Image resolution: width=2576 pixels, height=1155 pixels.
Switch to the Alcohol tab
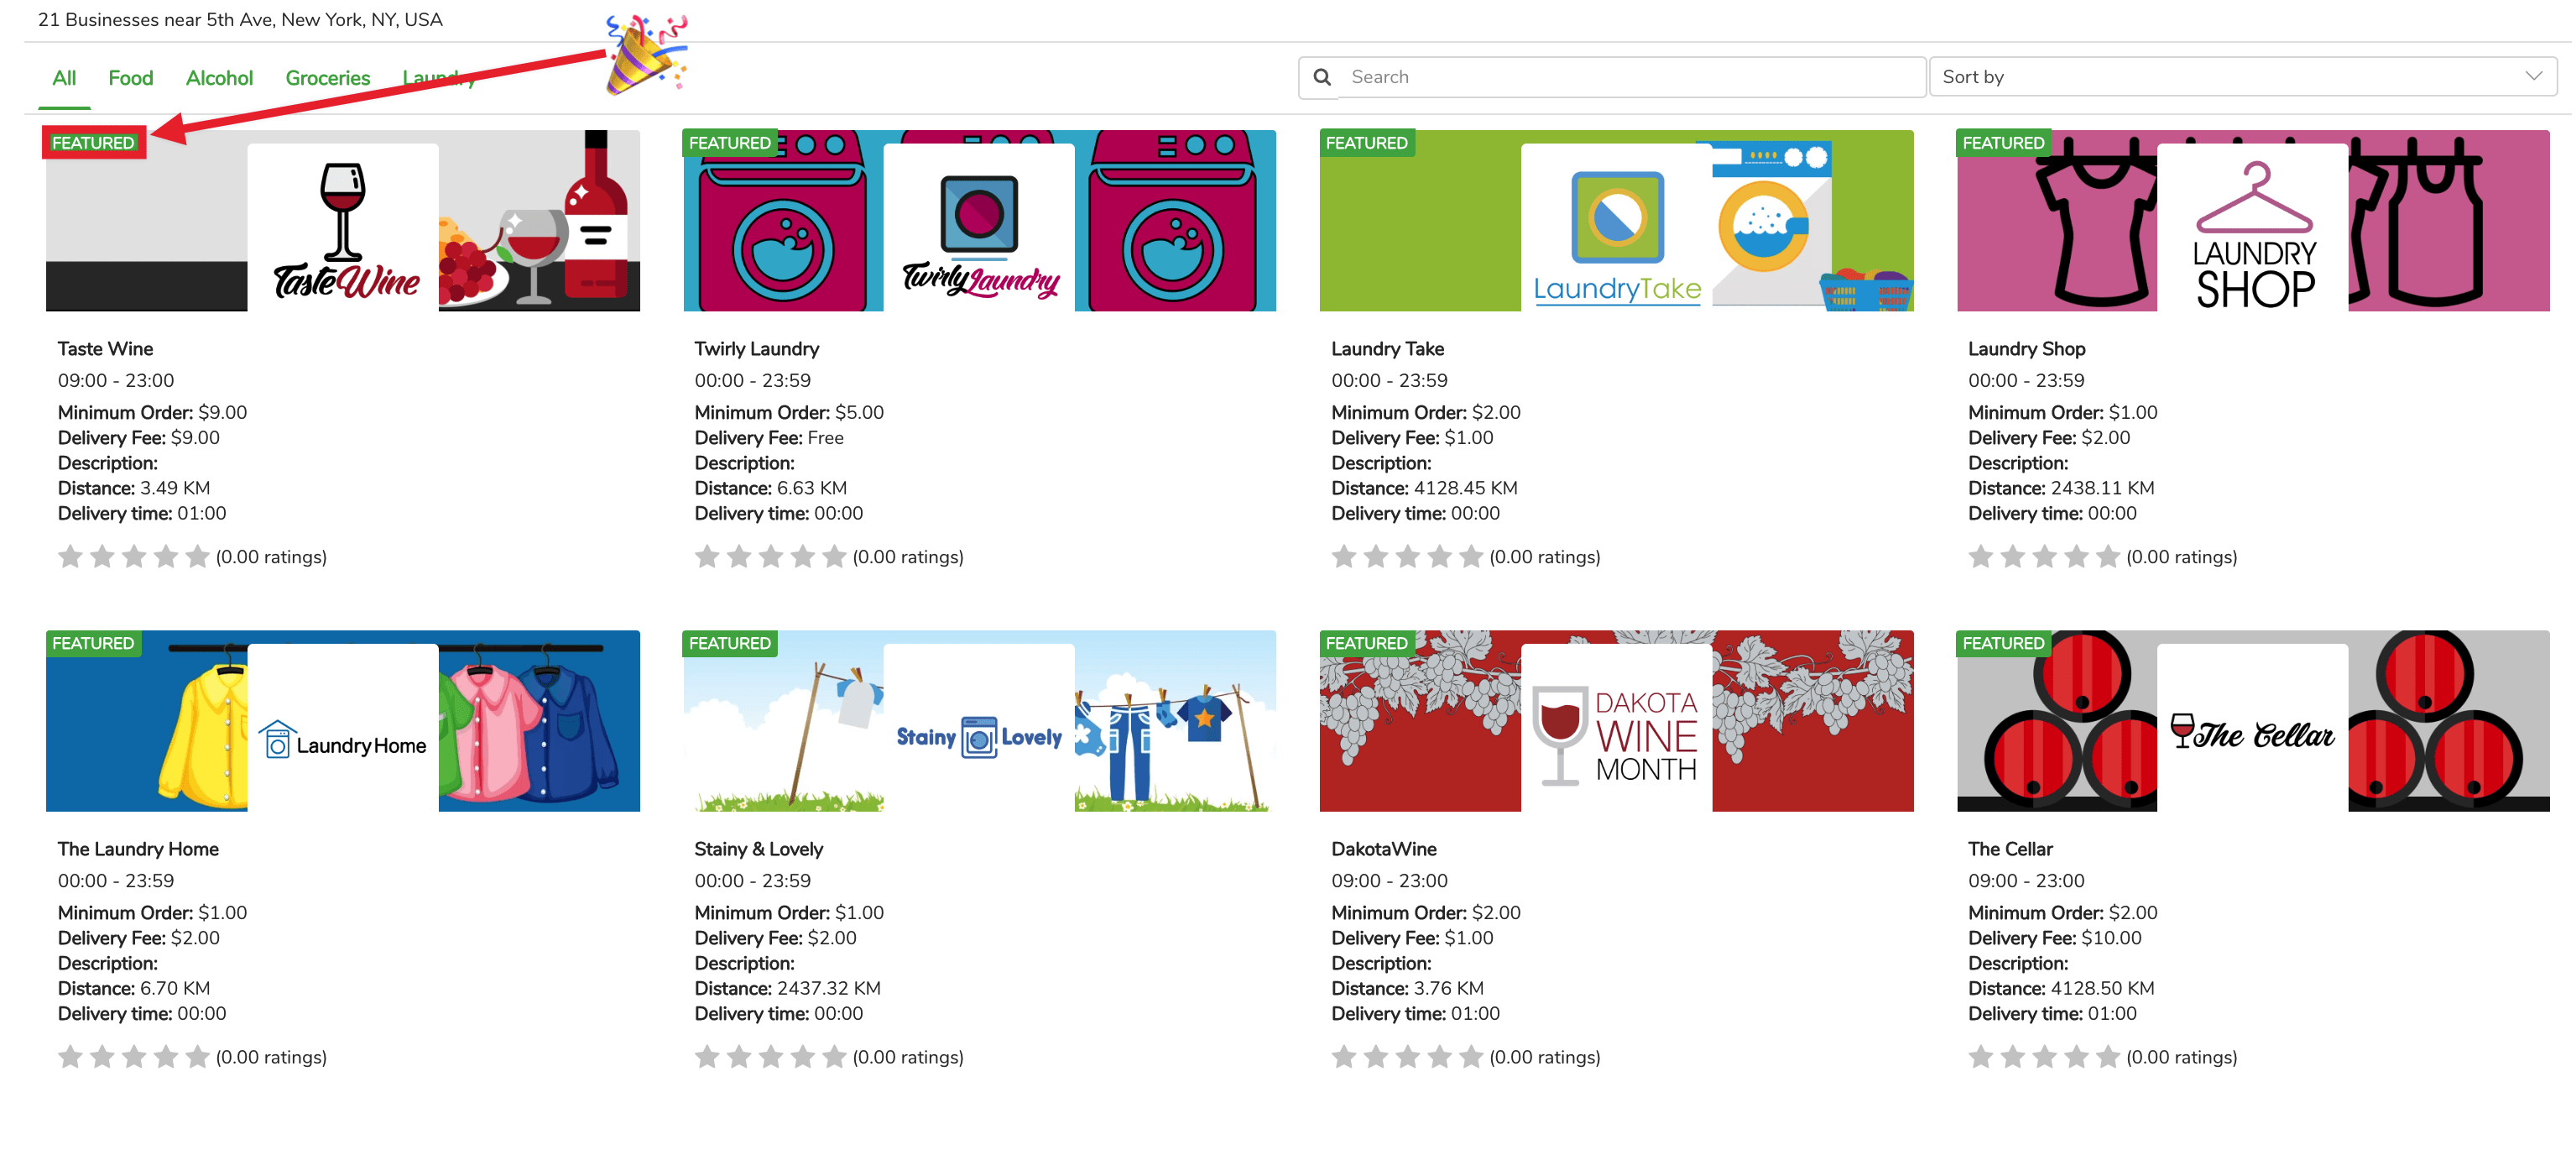(x=219, y=78)
